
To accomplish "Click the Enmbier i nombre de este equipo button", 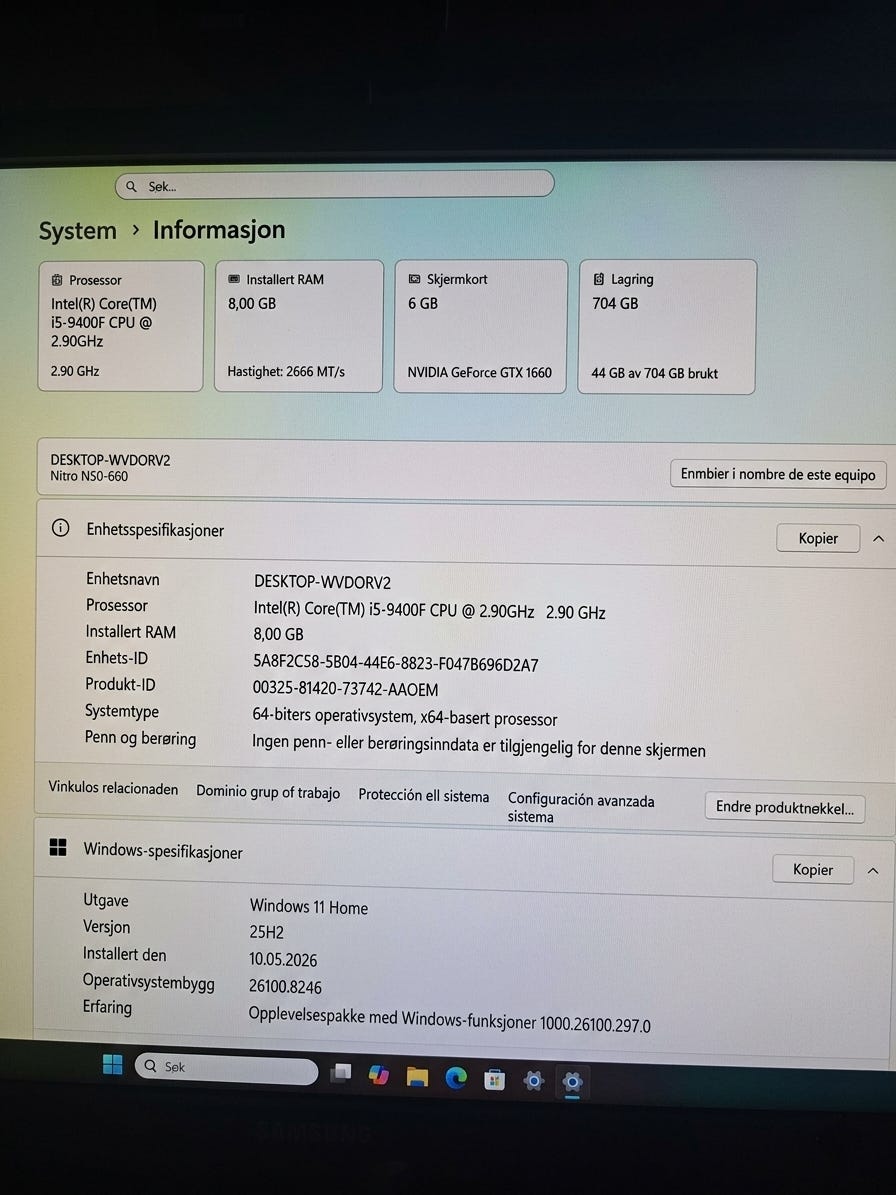I will point(778,474).
